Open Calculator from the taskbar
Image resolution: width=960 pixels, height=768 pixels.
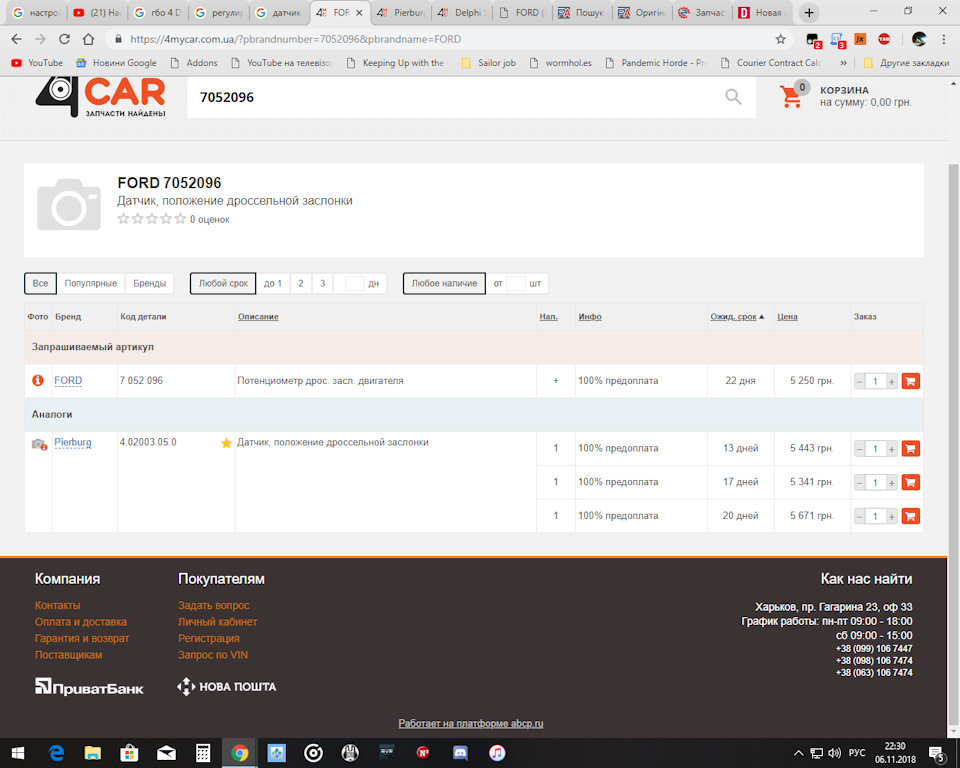203,753
